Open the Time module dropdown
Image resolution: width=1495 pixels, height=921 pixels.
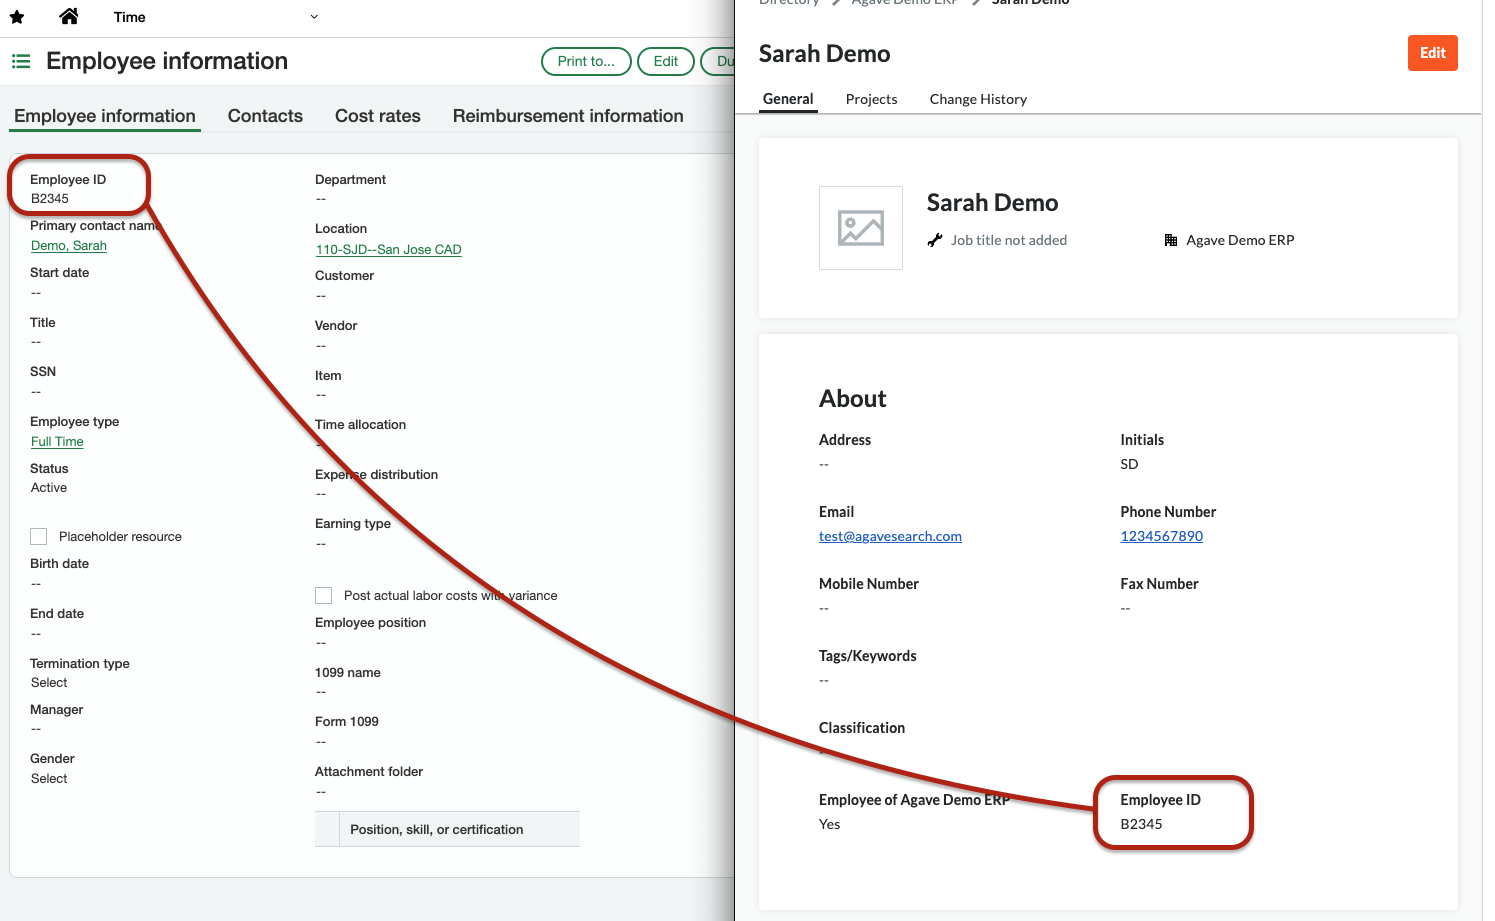click(314, 17)
